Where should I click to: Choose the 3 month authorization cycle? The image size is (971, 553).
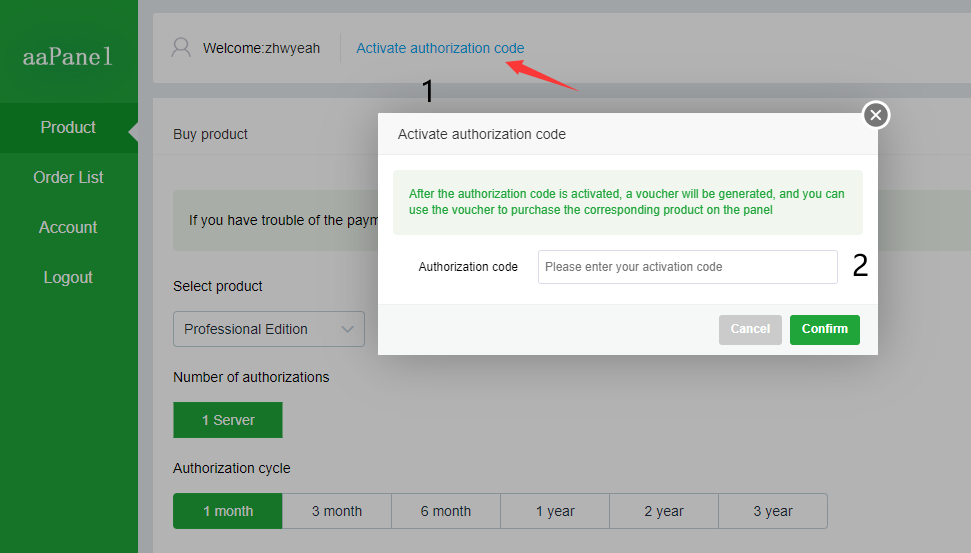click(336, 511)
